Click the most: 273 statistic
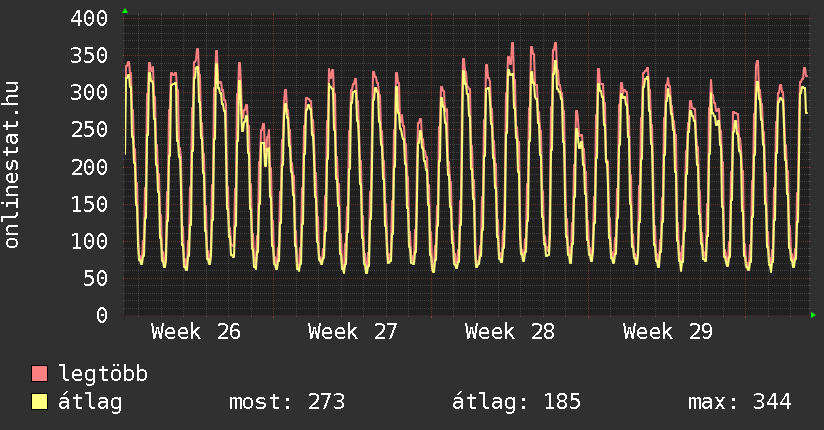The height and width of the screenshot is (430, 824). [x=287, y=402]
